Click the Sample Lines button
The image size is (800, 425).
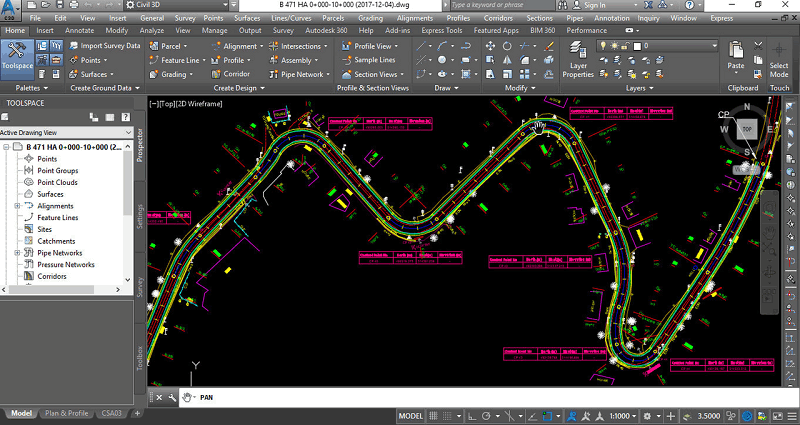pyautogui.click(x=368, y=60)
